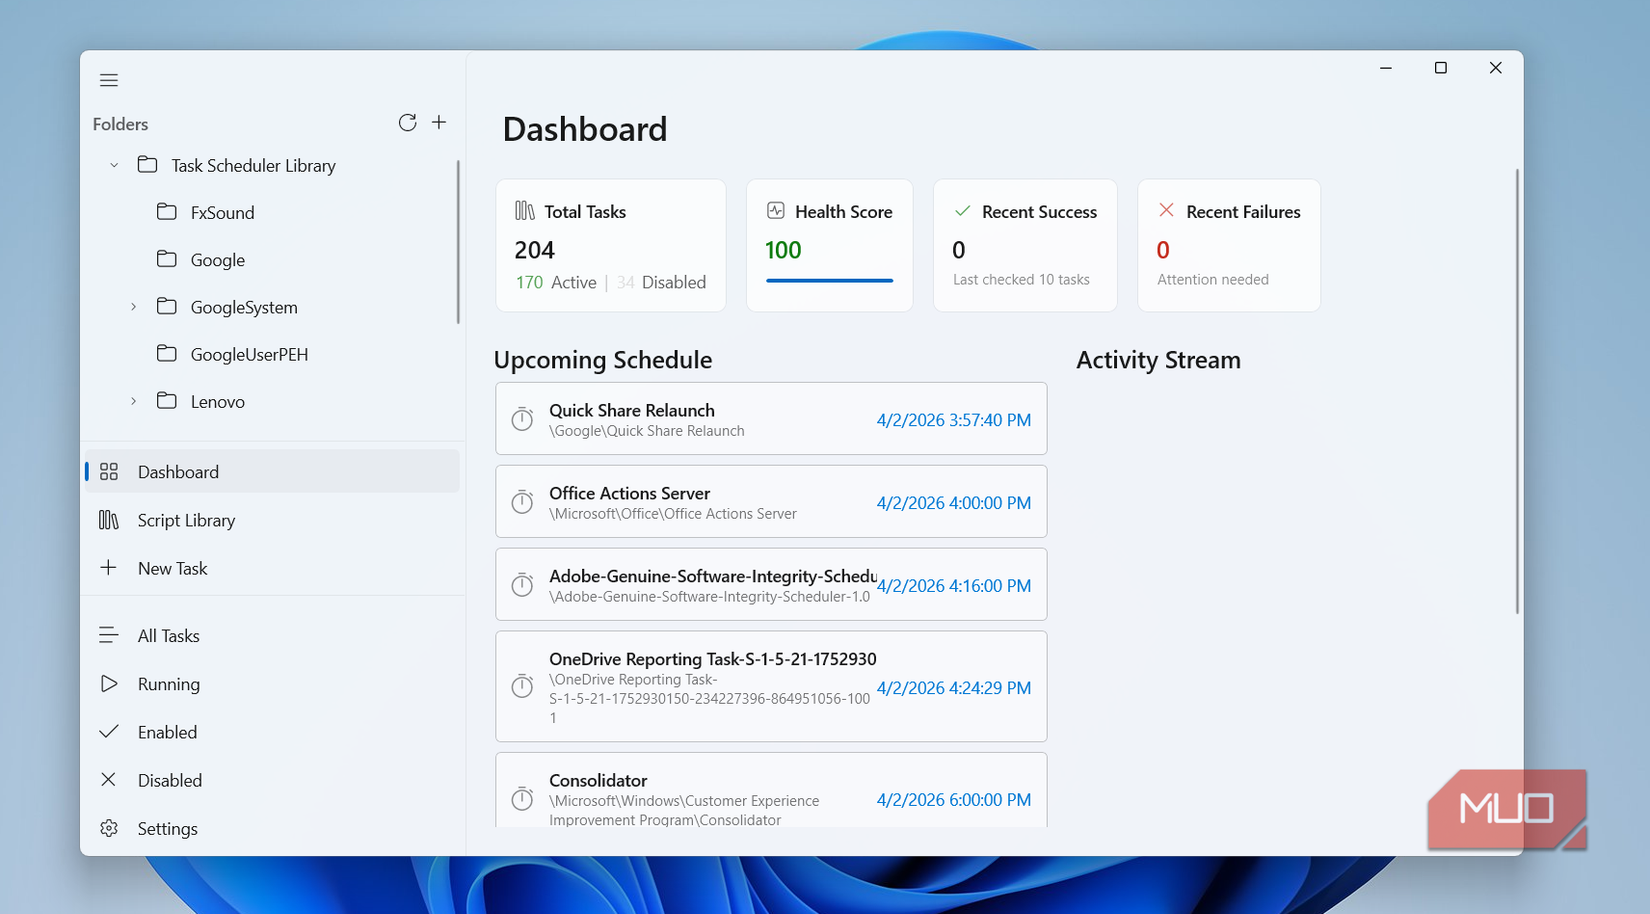View Disabled tasks
This screenshot has height=914, width=1650.
point(170,780)
